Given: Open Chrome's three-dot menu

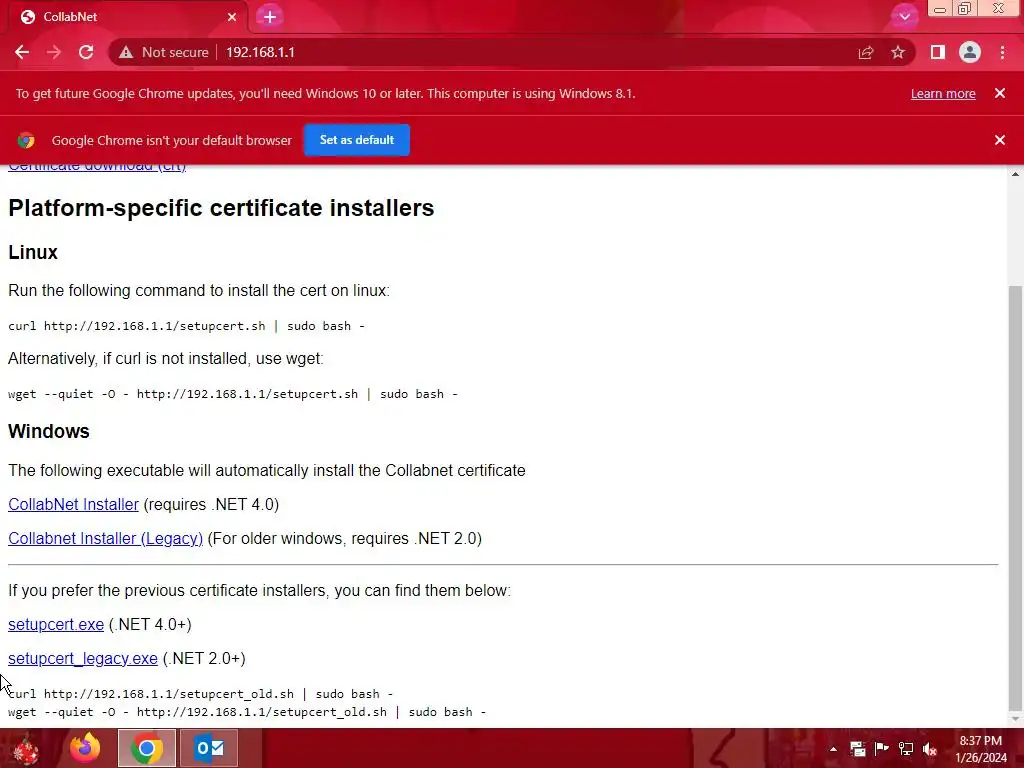Looking at the screenshot, I should click(1002, 52).
